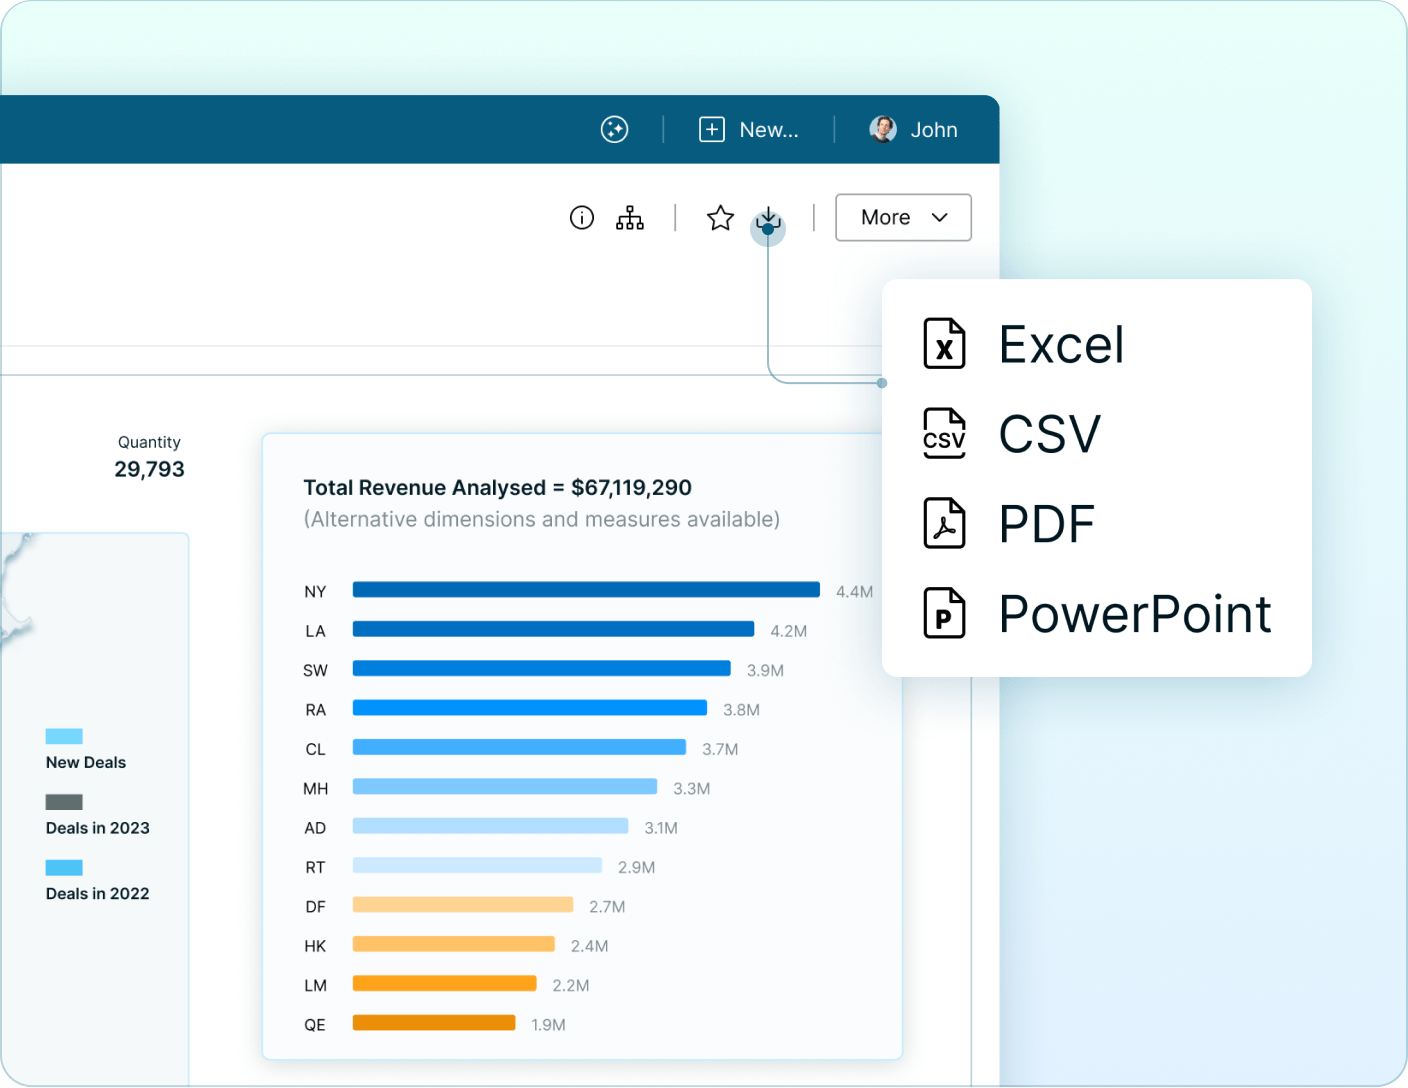Screen dimensions: 1408x1088
Task: Click the New... button in the header
Action: pyautogui.click(x=750, y=129)
